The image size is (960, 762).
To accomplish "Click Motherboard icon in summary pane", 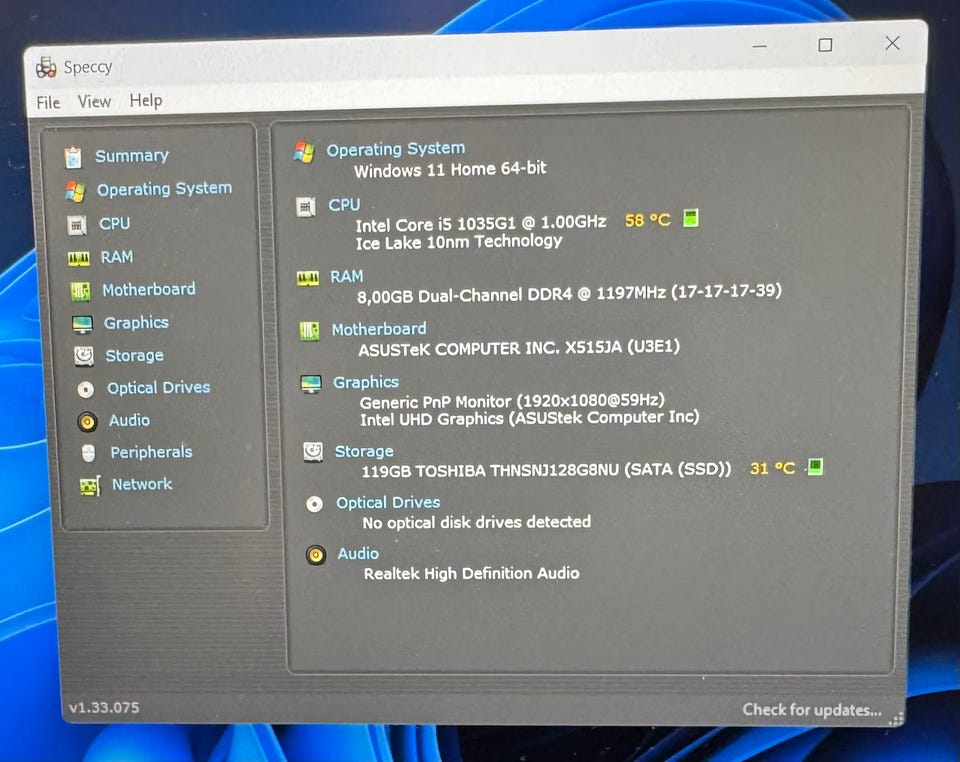I will (309, 331).
